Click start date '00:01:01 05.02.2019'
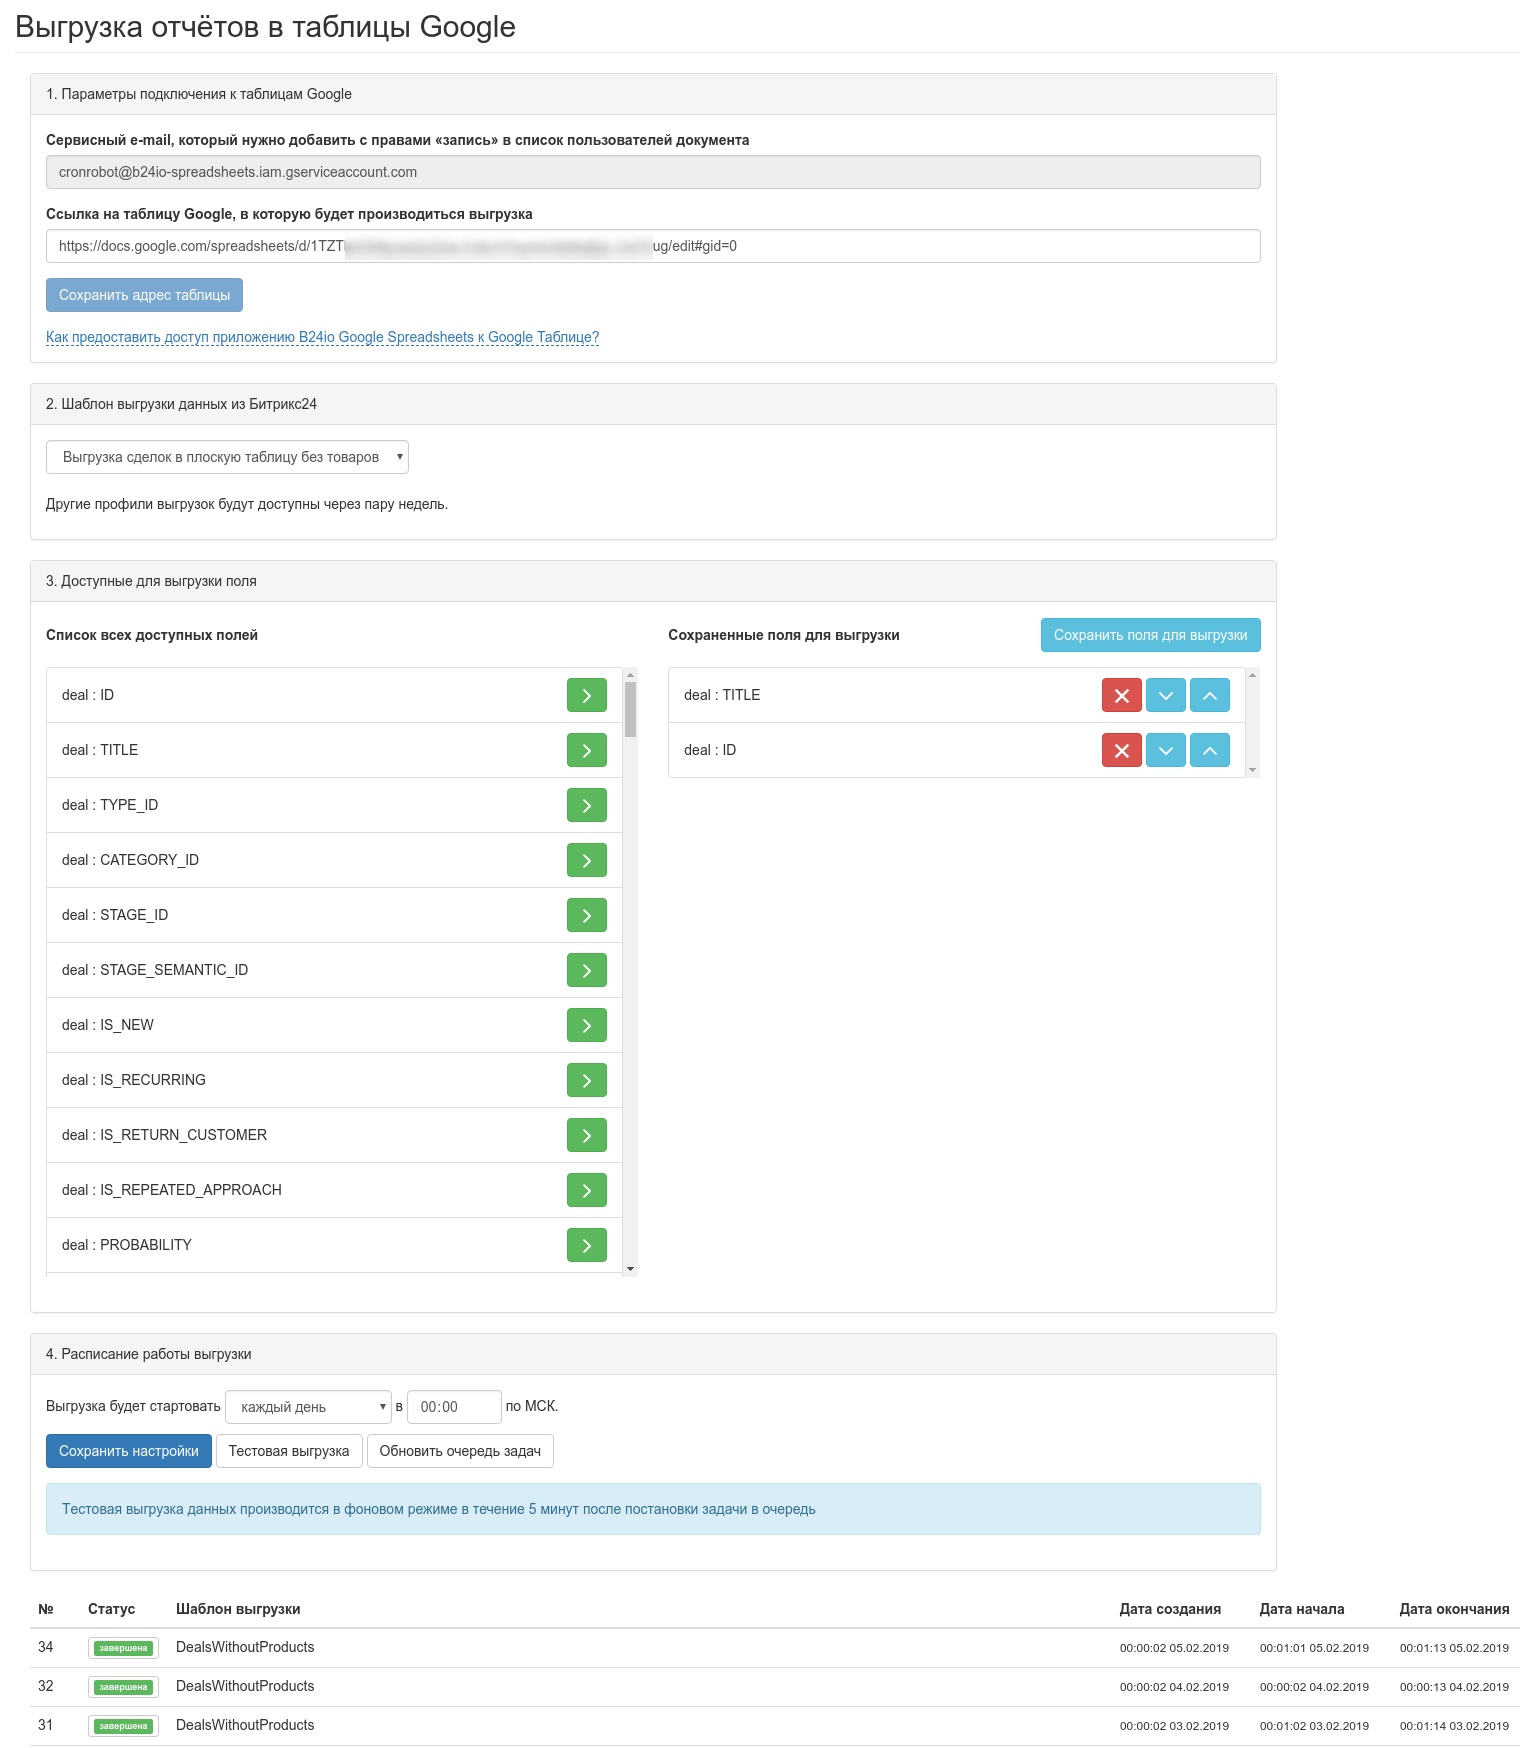The width and height of the screenshot is (1520, 1748). click(1314, 1648)
